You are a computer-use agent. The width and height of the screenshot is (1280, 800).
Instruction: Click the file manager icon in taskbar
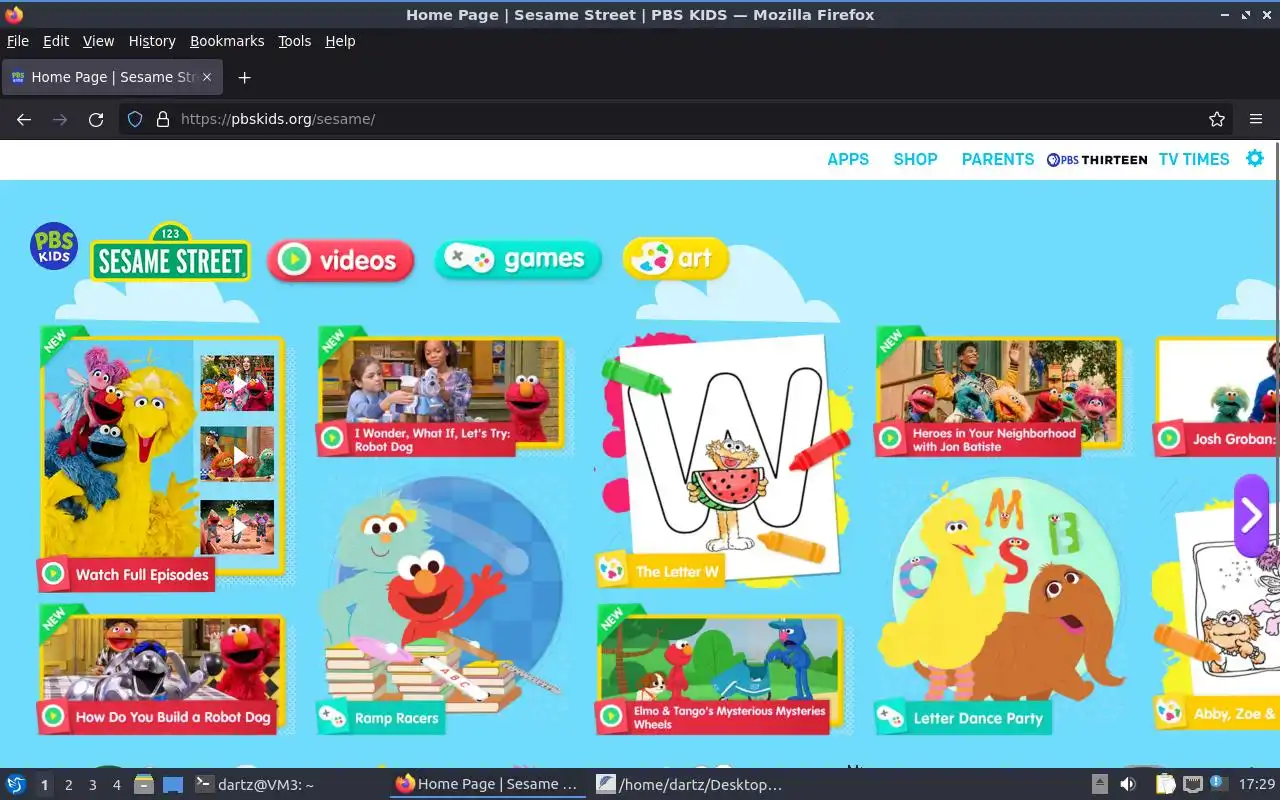(x=144, y=785)
